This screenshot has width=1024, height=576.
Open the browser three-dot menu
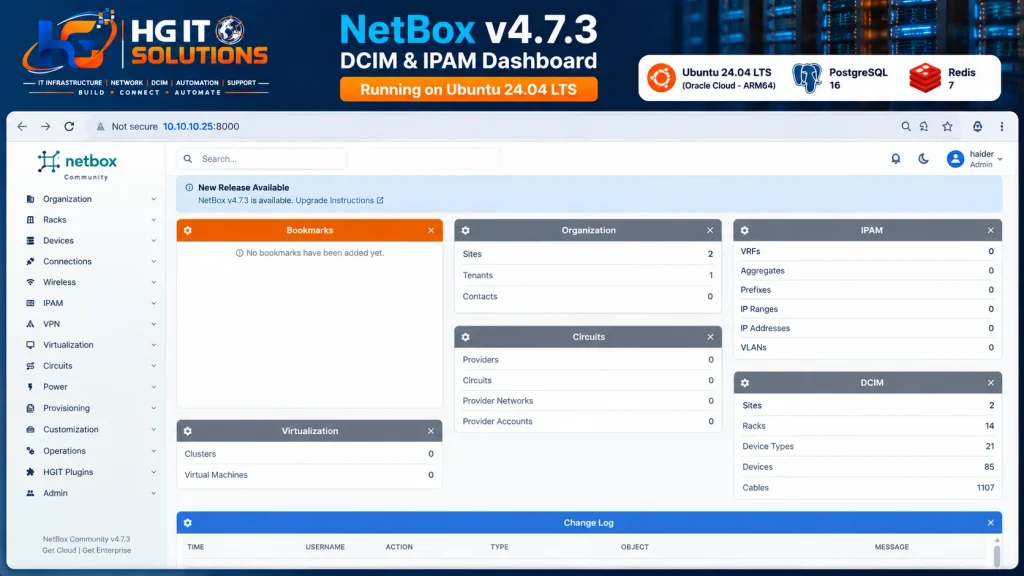click(x=1001, y=126)
